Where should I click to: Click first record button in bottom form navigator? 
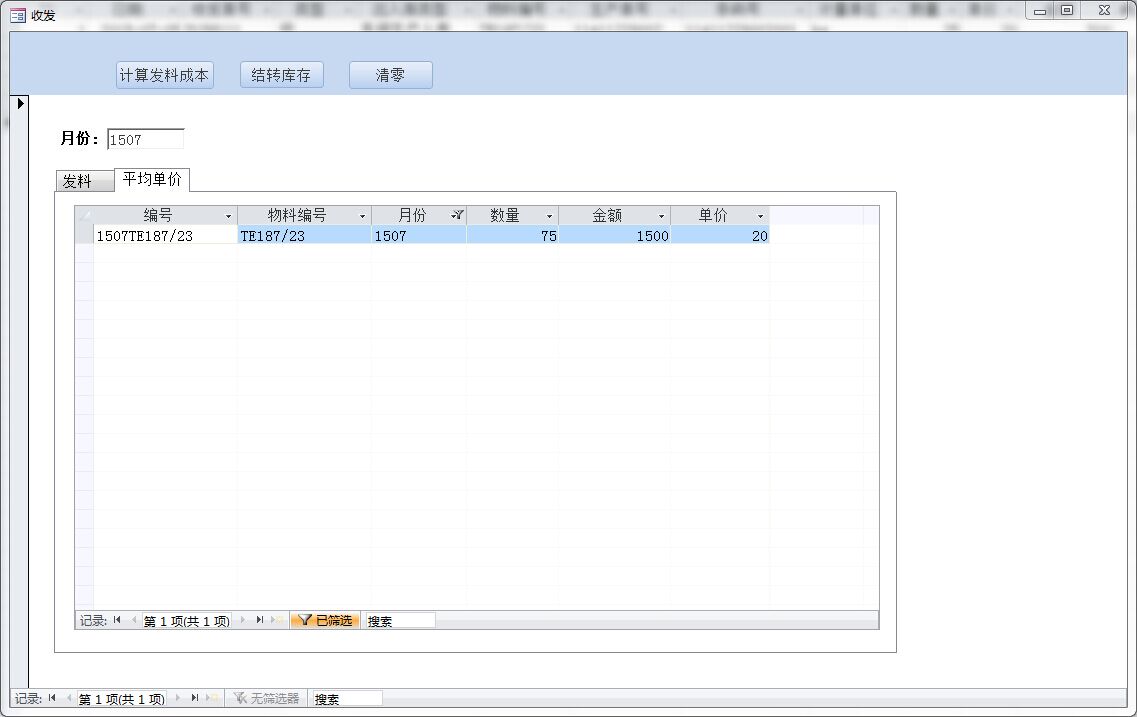point(52,698)
